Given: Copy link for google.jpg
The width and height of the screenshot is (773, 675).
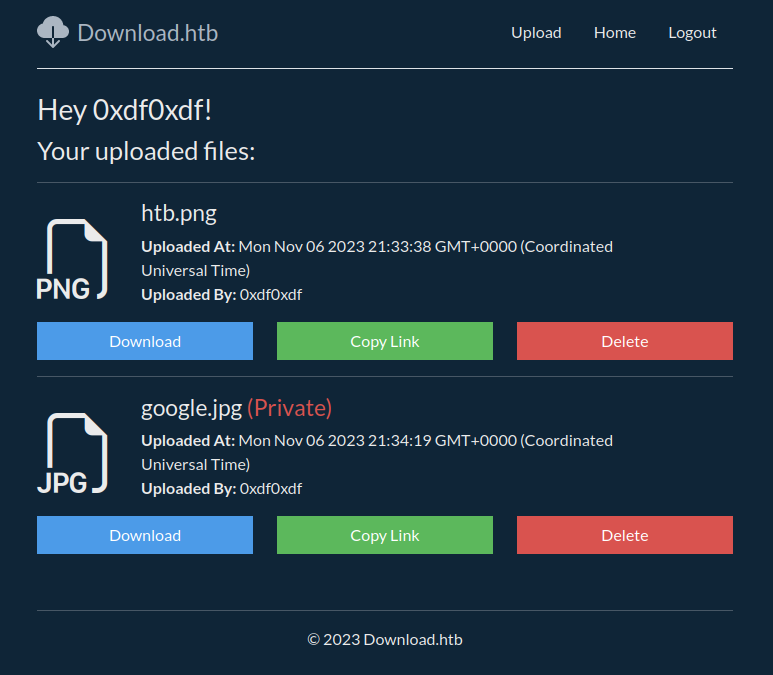Looking at the screenshot, I should coord(385,535).
